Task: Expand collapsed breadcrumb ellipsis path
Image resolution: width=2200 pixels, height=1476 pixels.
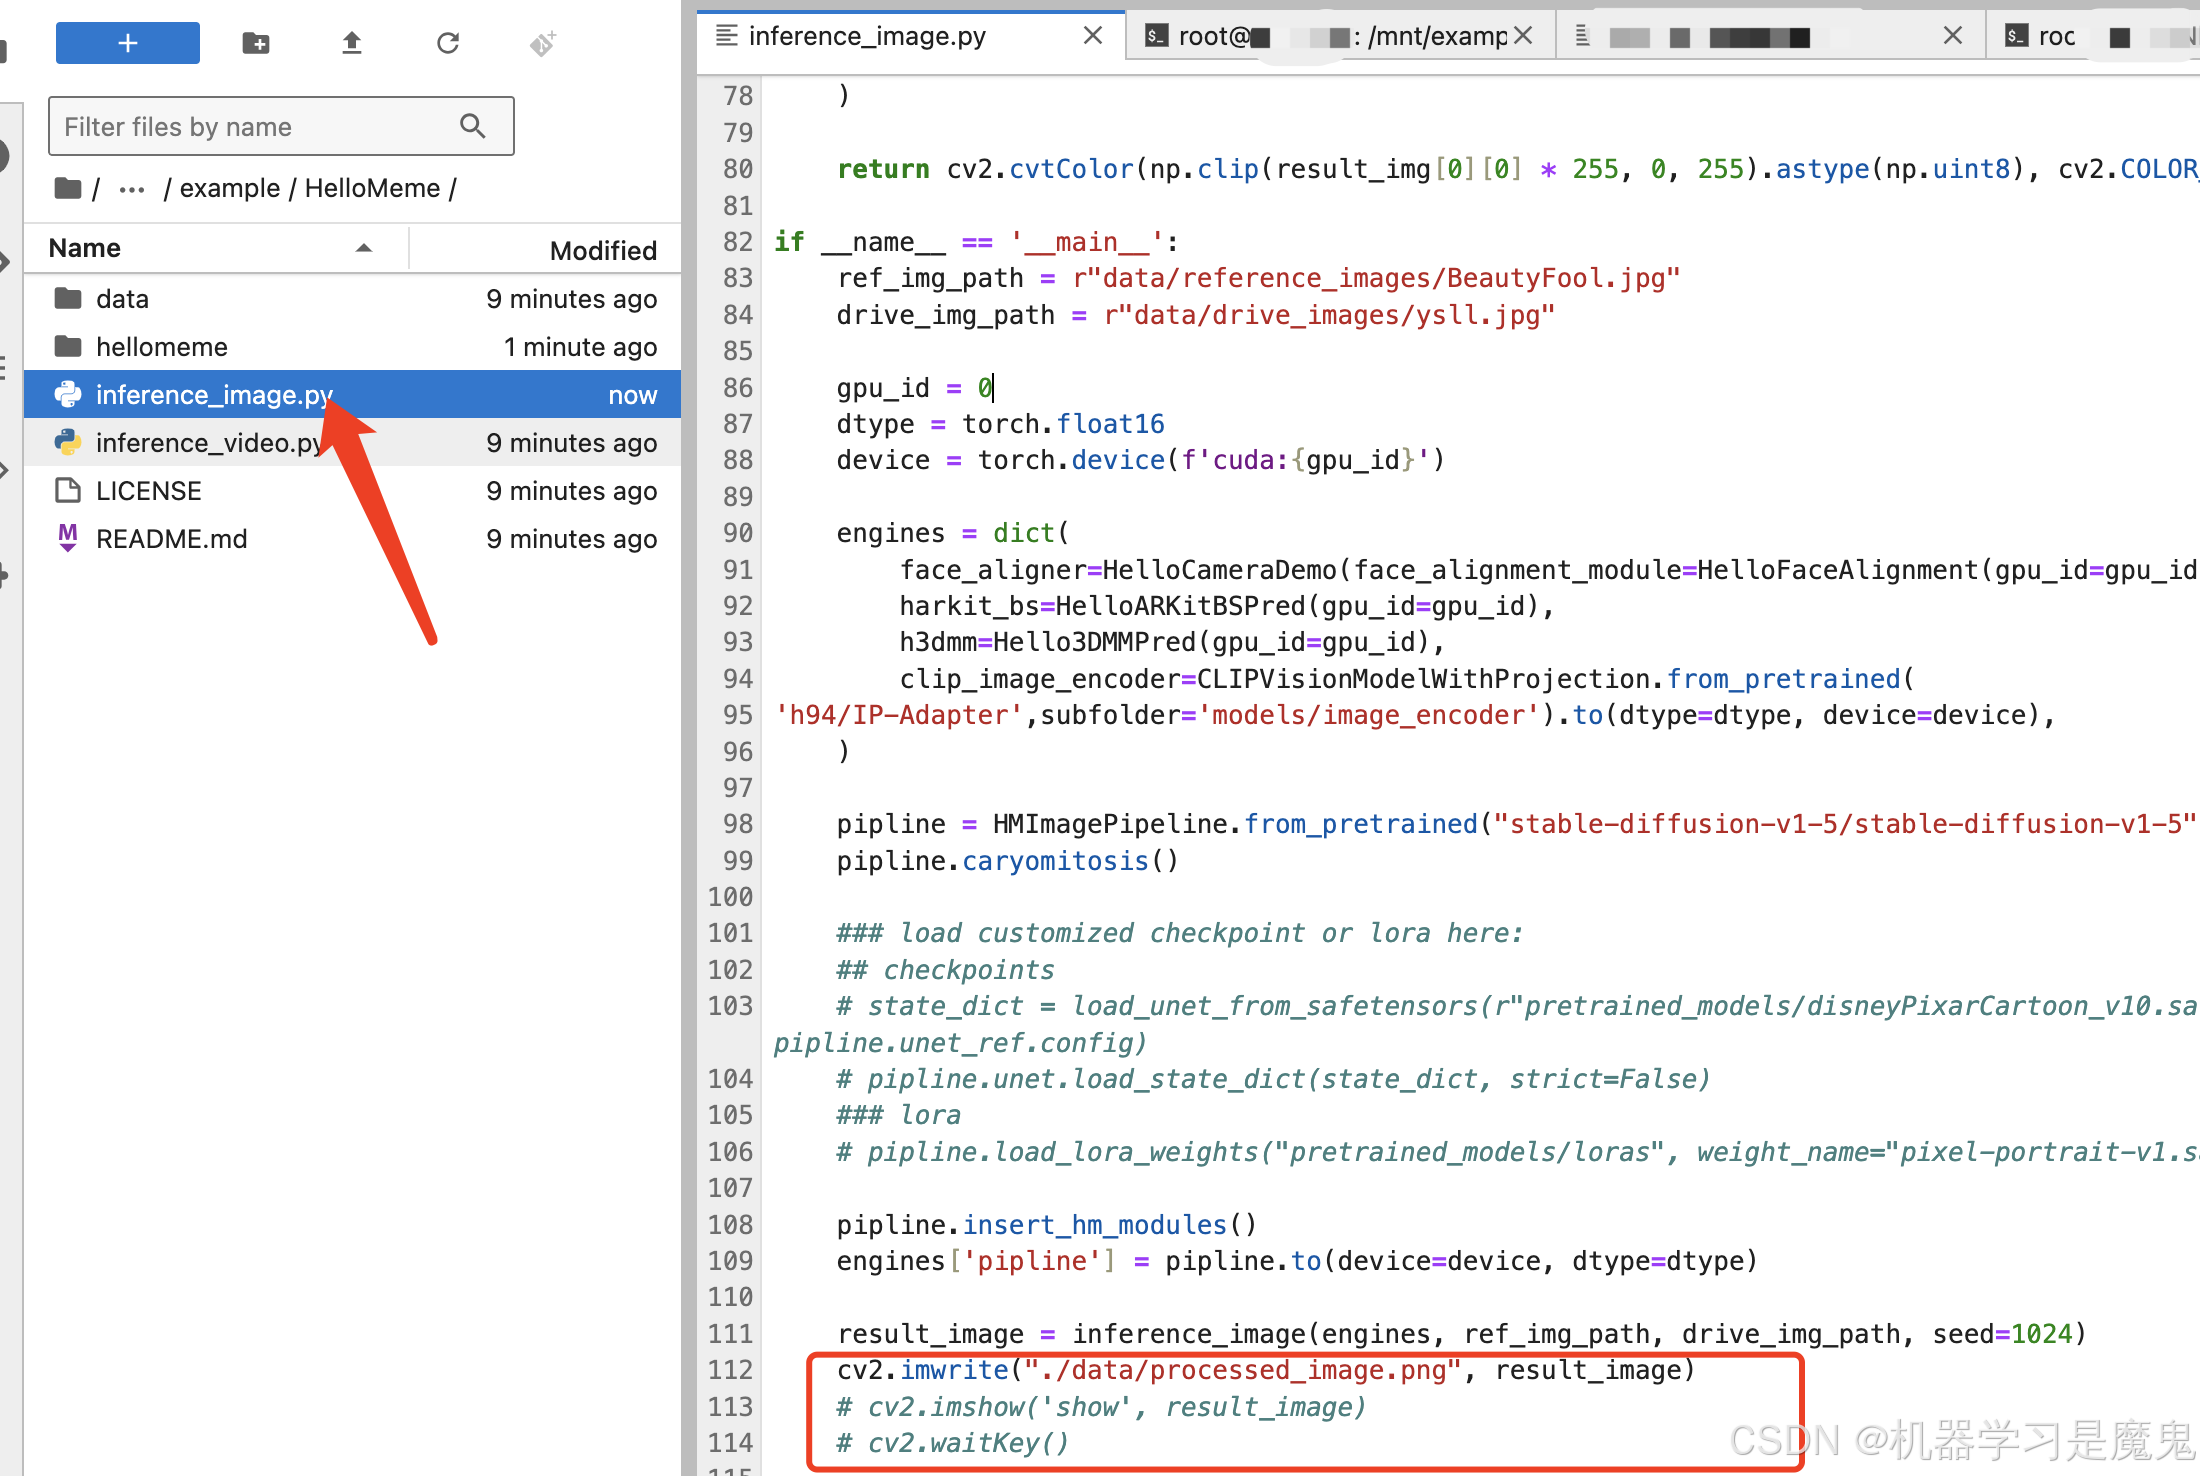Action: click(x=132, y=188)
